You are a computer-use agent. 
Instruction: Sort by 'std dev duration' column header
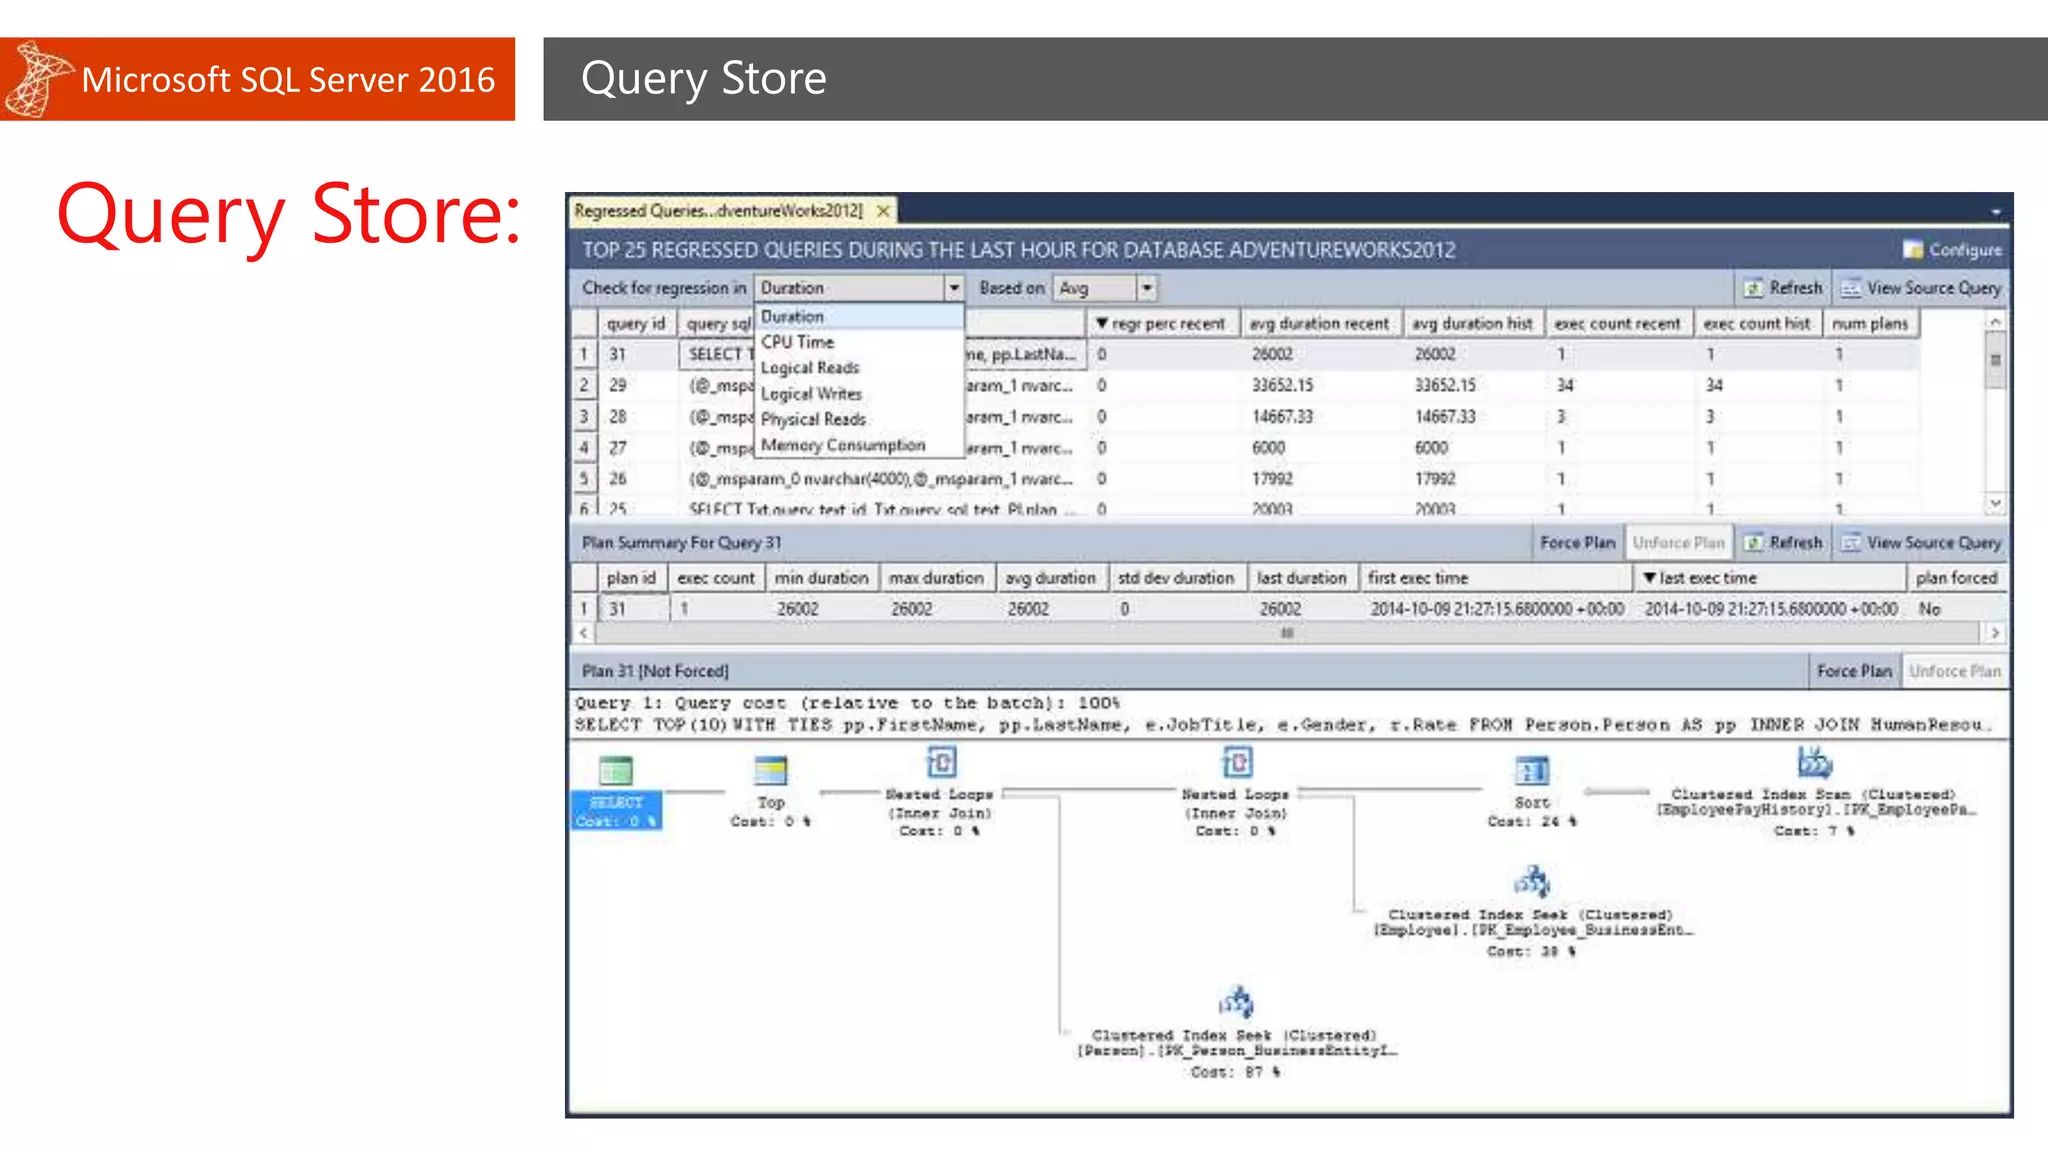click(x=1176, y=578)
